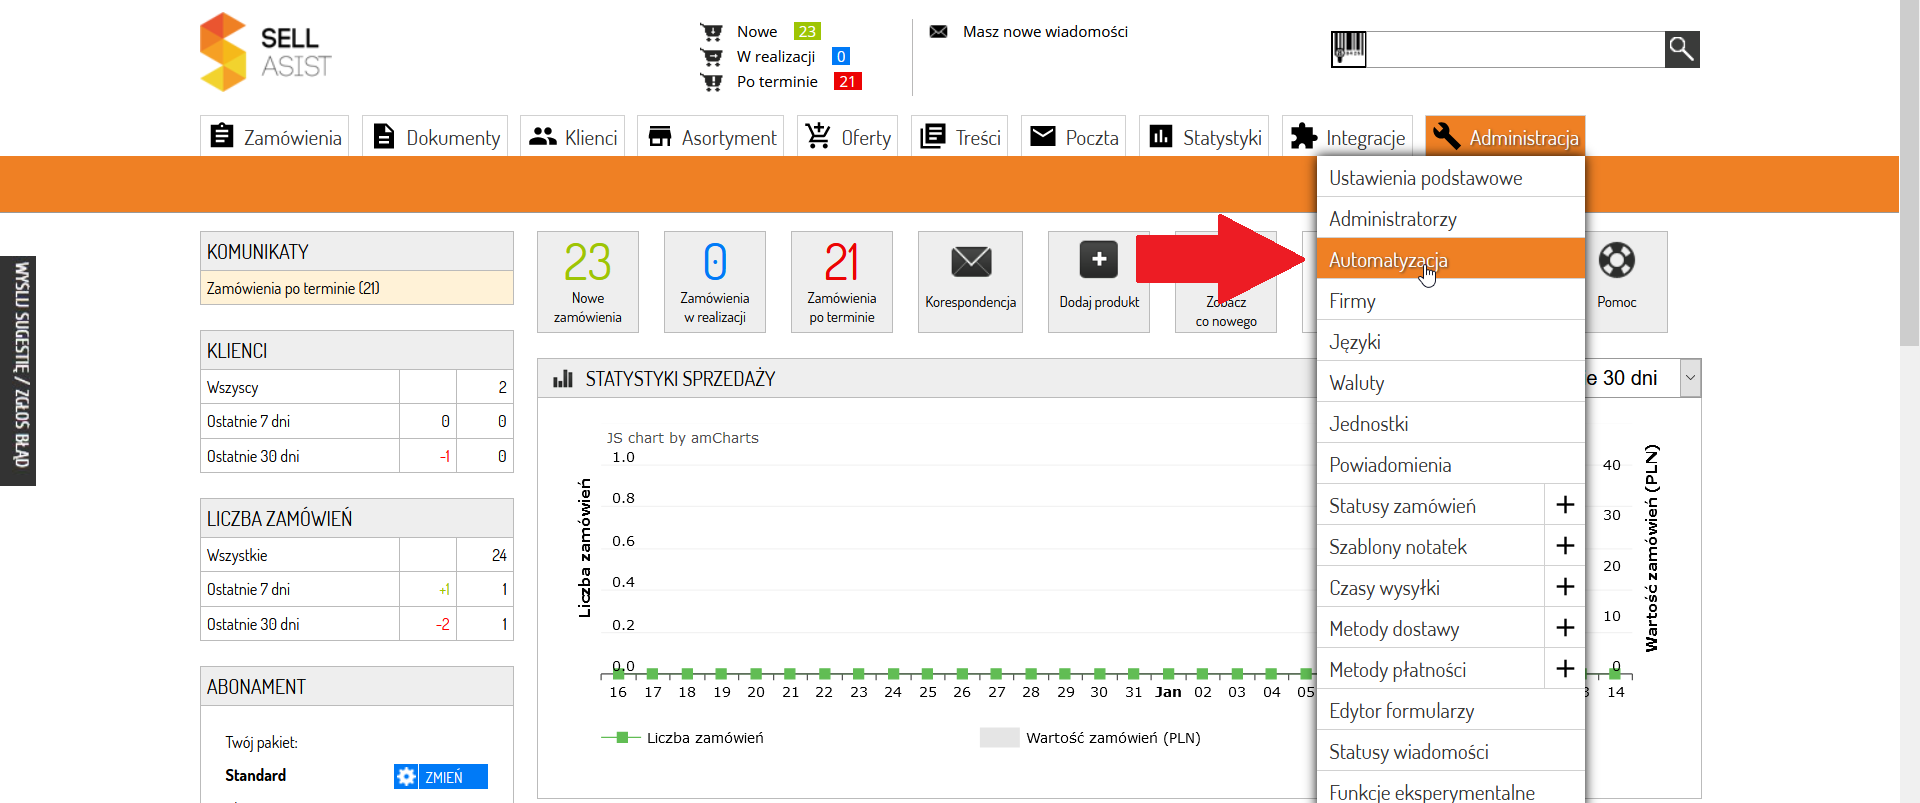
Task: Select Automatyzacja menu item
Action: point(1451,260)
